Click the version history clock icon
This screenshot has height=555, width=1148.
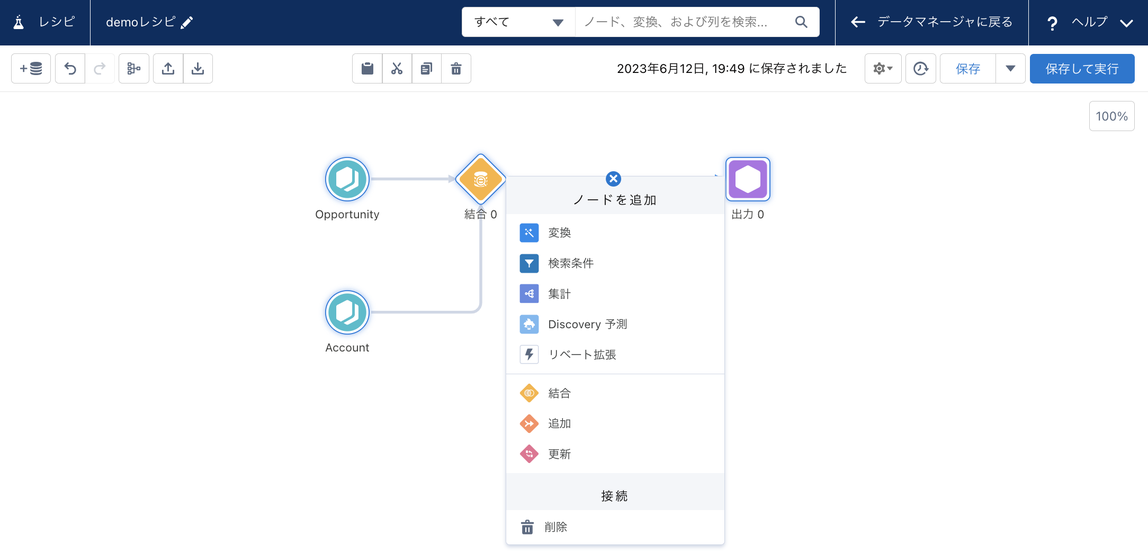point(921,69)
